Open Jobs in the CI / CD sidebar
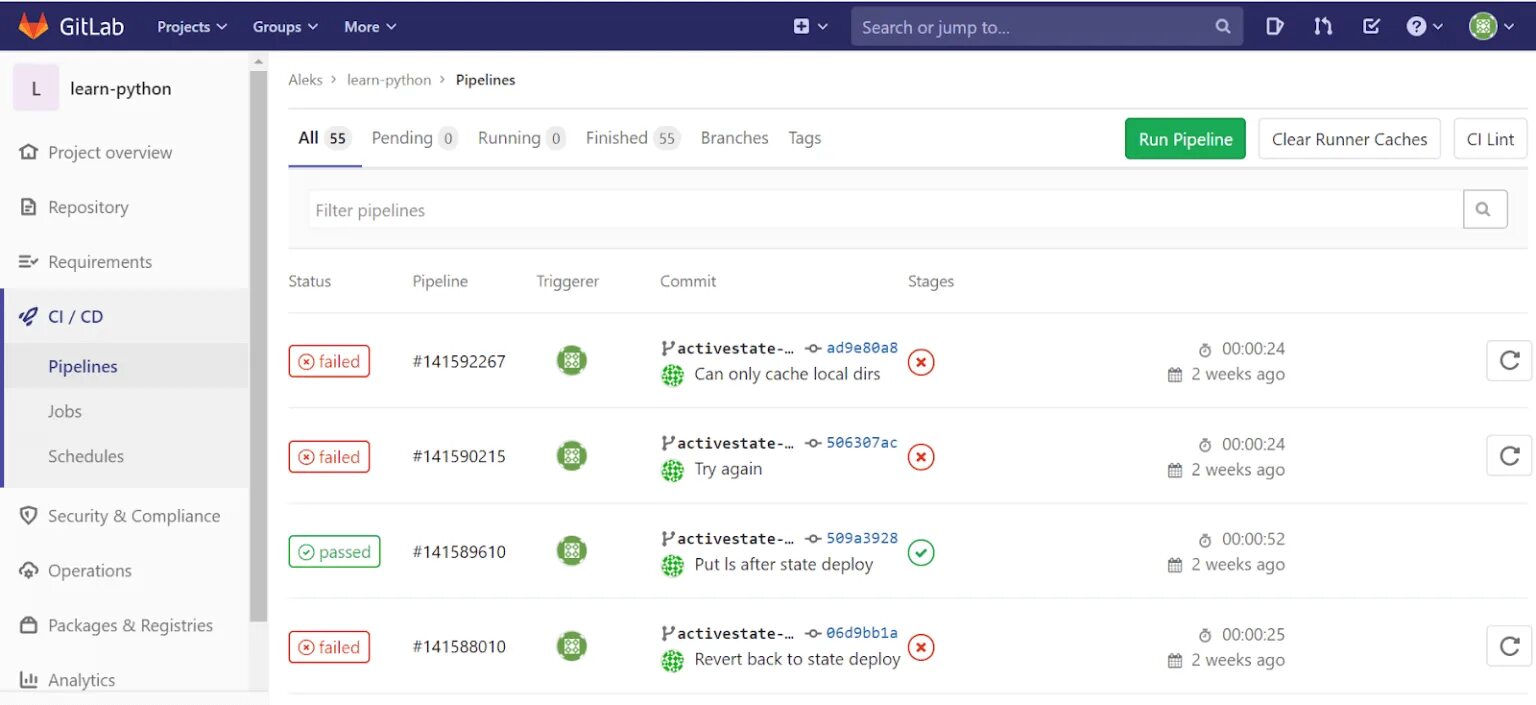This screenshot has height=705, width=1536. click(x=65, y=411)
